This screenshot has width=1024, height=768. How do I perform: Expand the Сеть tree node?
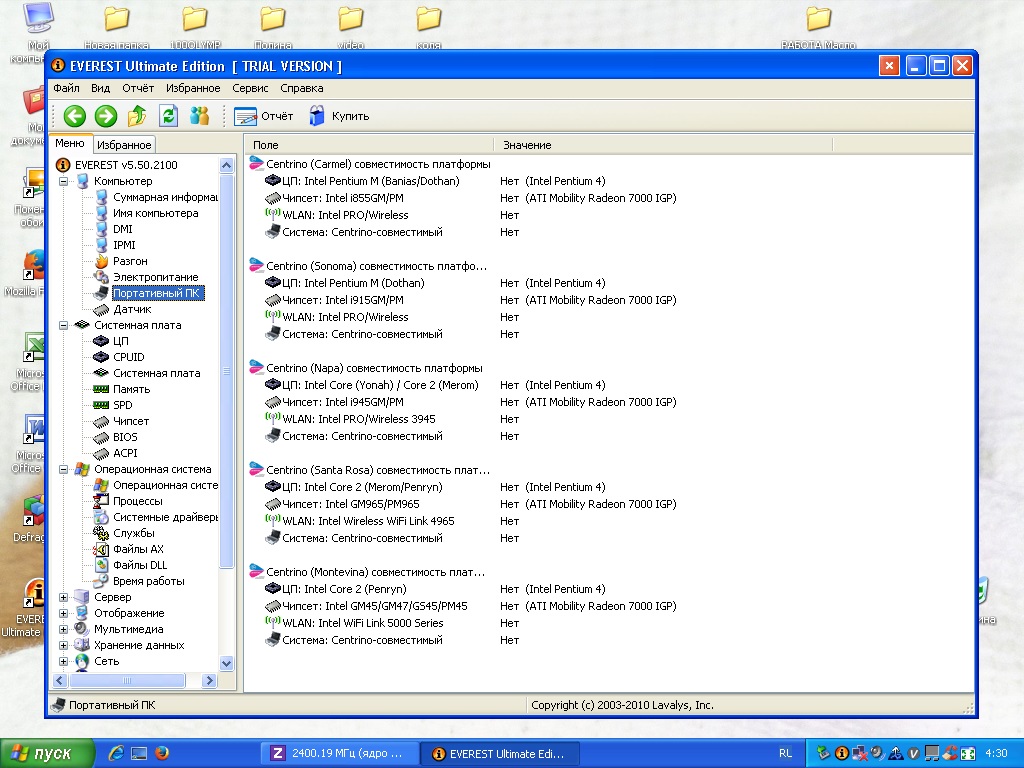tap(63, 662)
